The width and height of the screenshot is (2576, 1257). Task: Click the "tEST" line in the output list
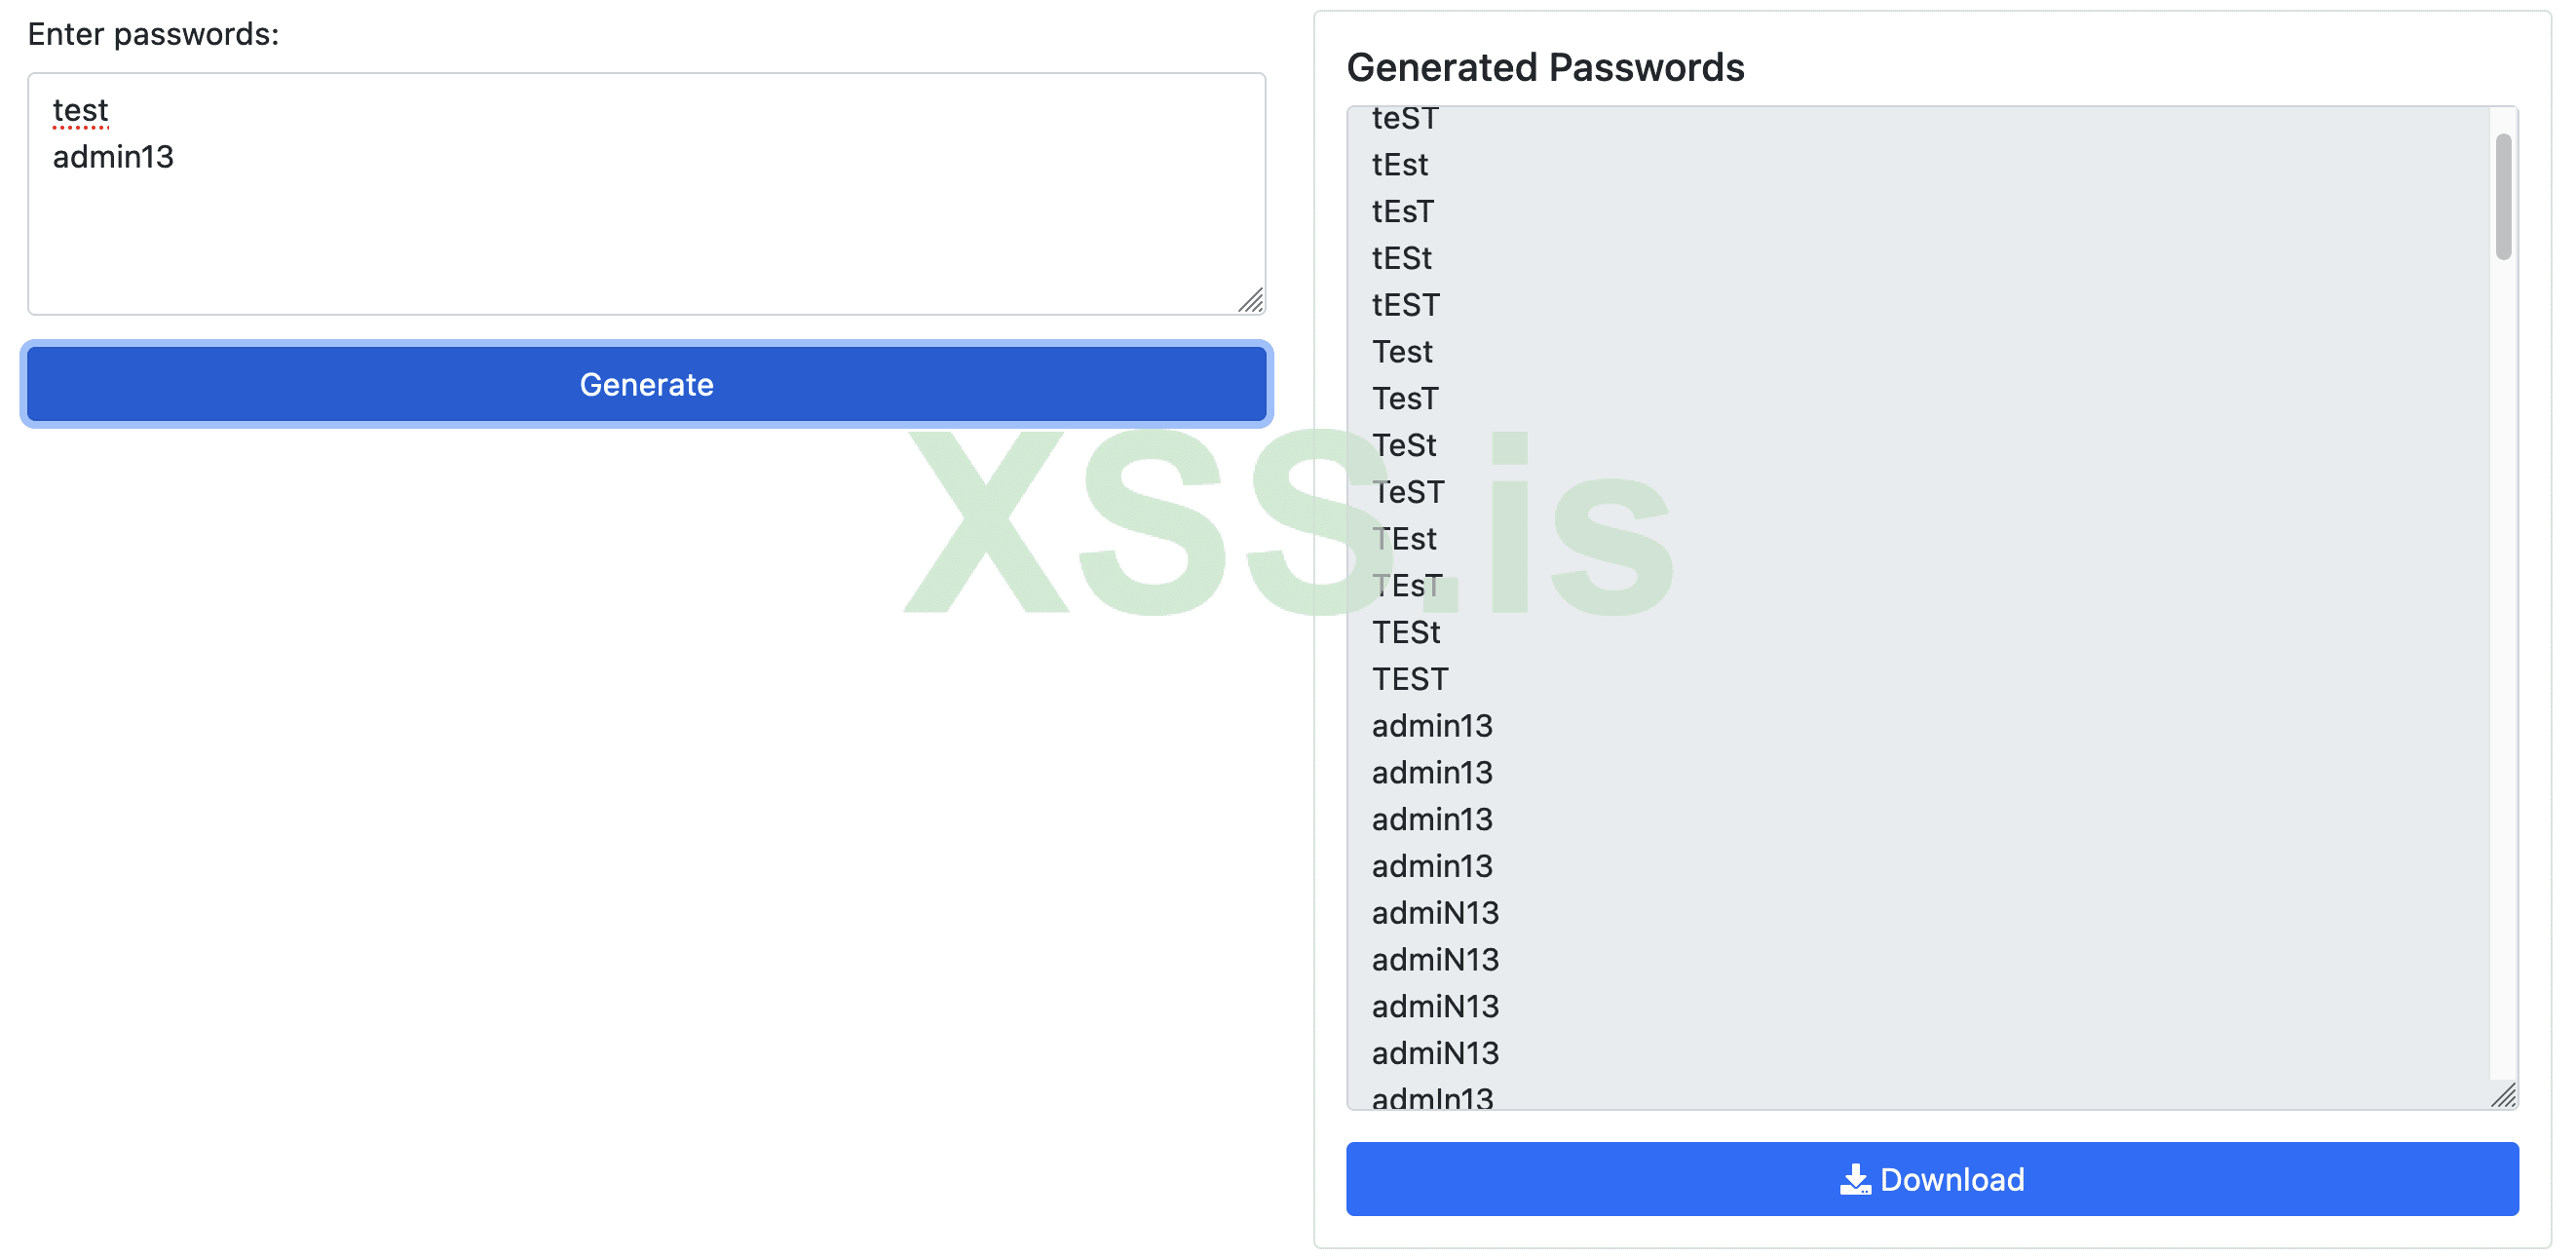tap(1405, 305)
